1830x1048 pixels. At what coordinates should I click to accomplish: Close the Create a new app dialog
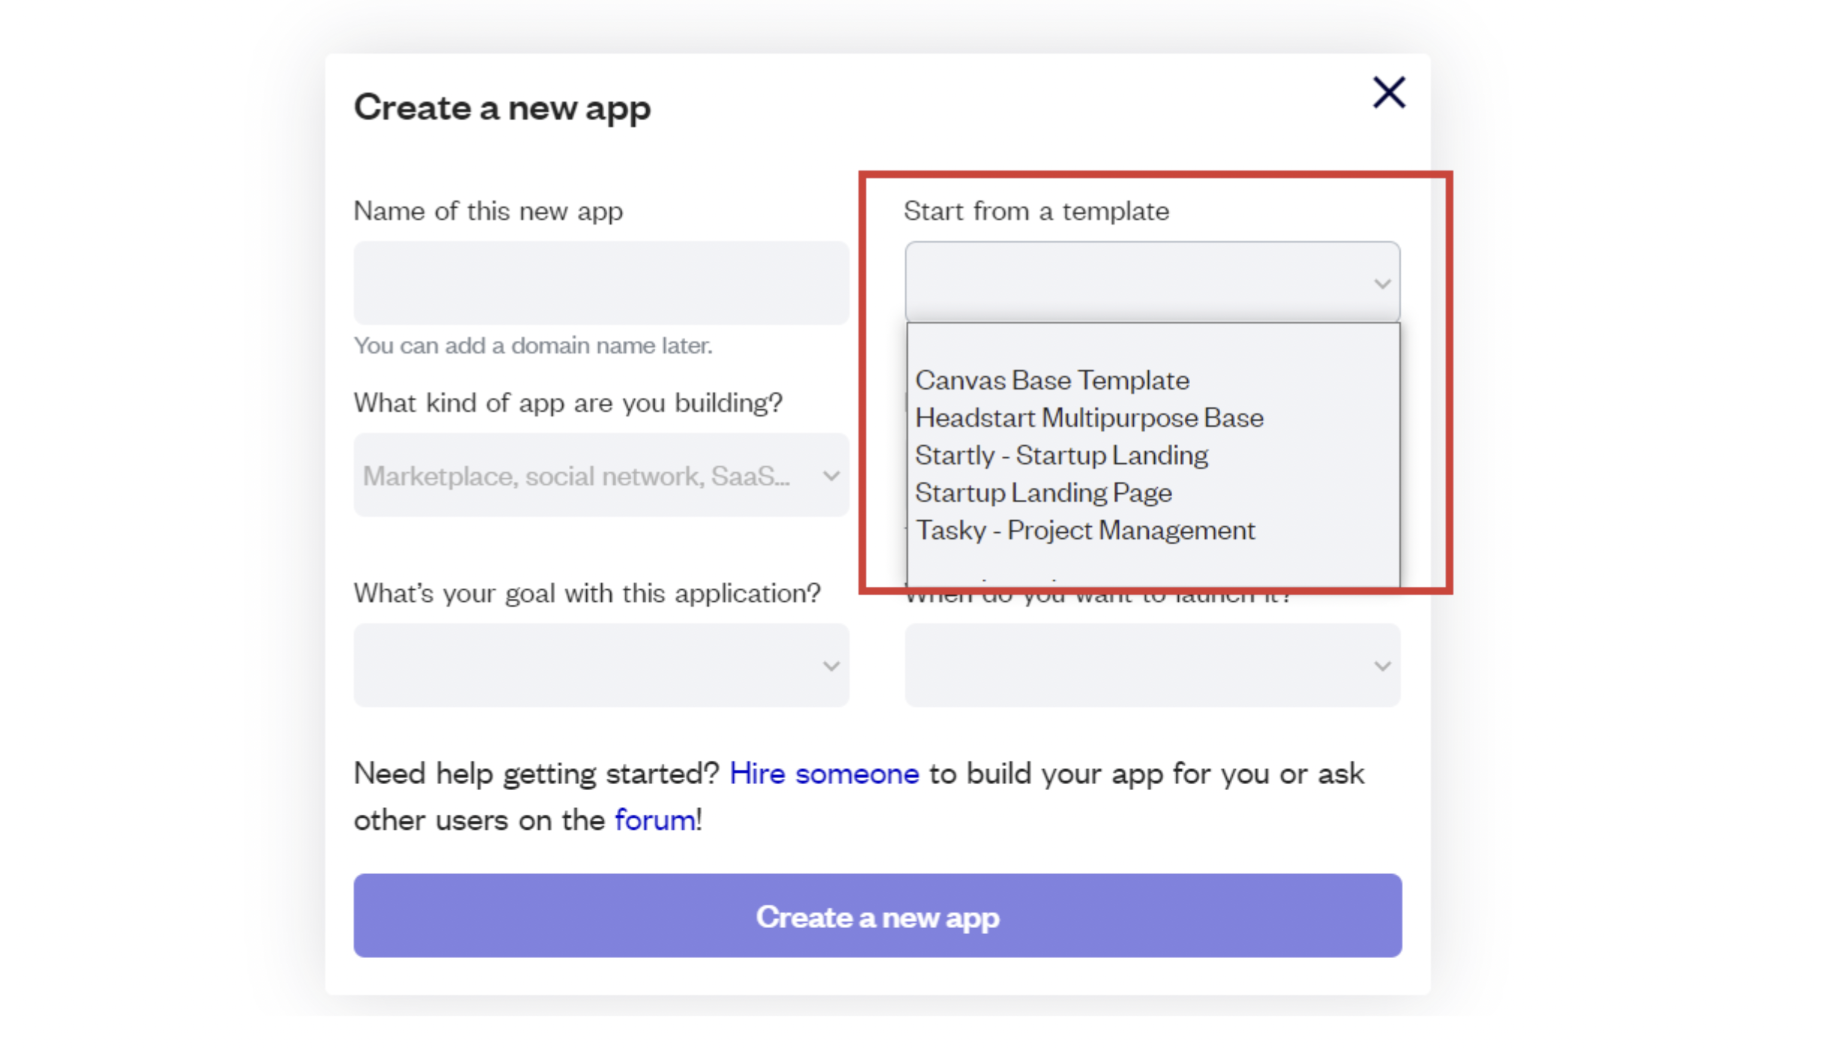(x=1388, y=93)
